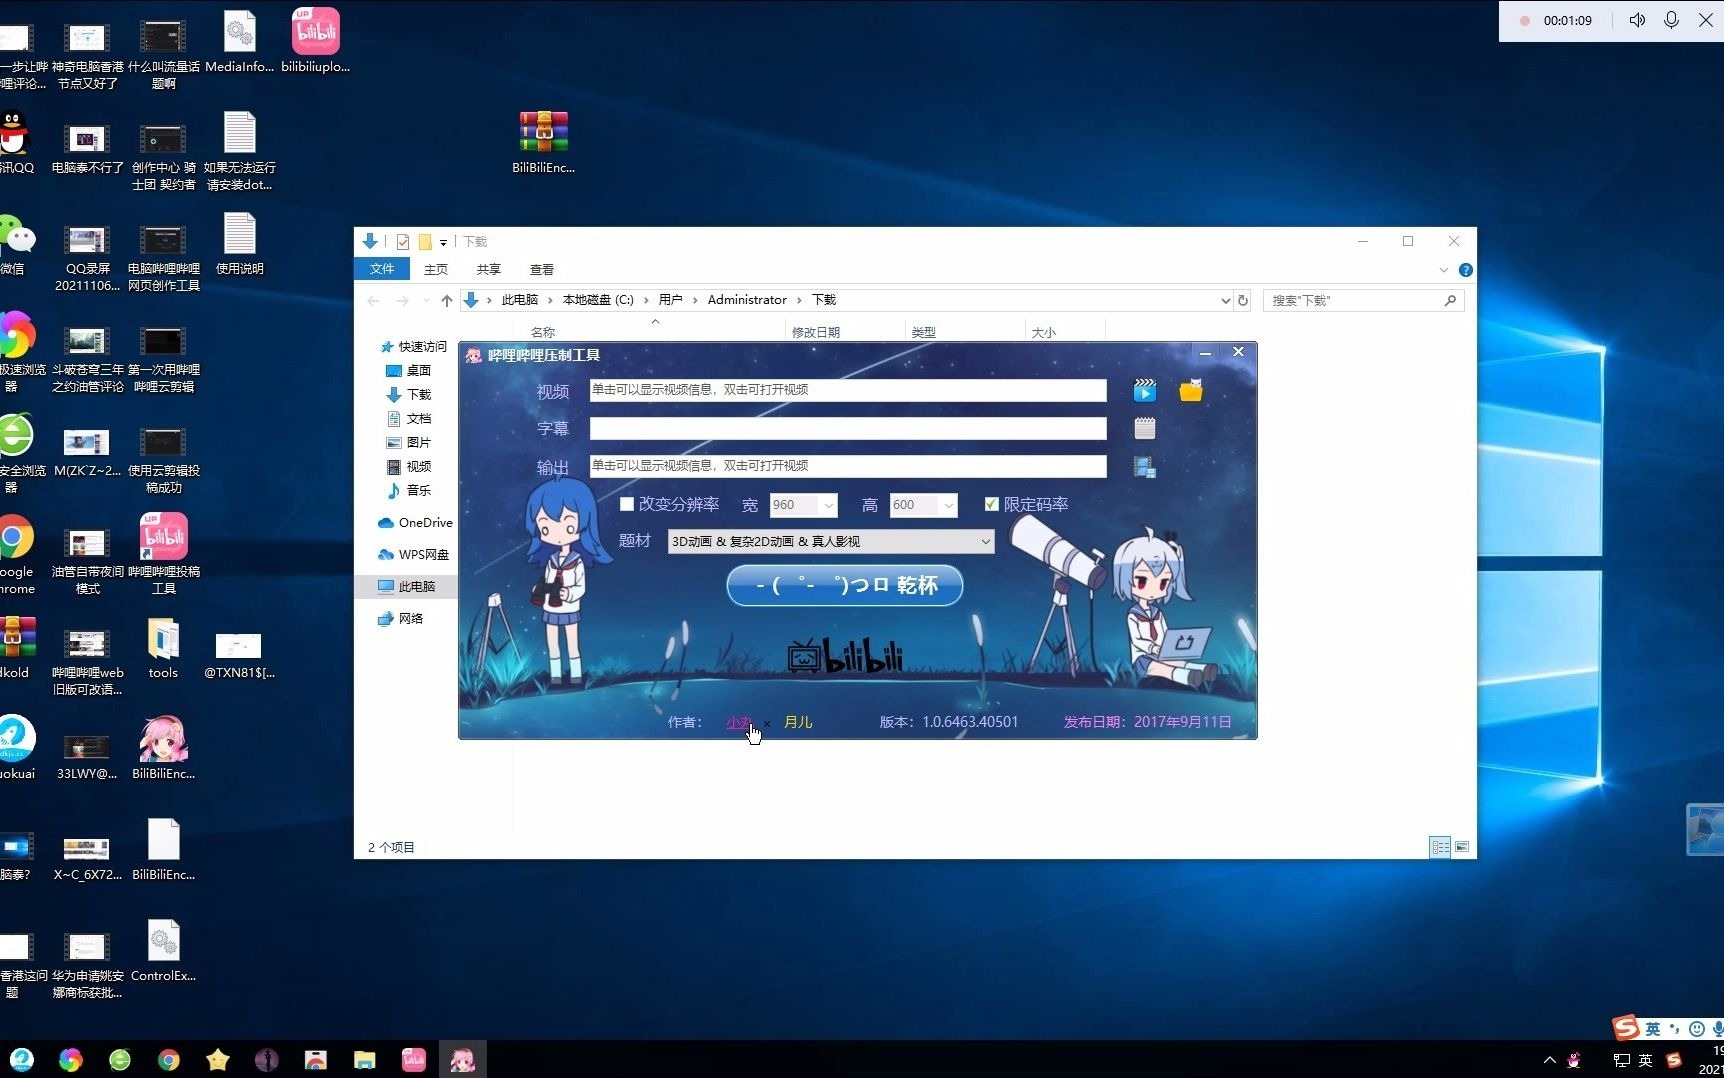
Task: Open the quick access toolbar dropdown arrow
Action: [443, 242]
